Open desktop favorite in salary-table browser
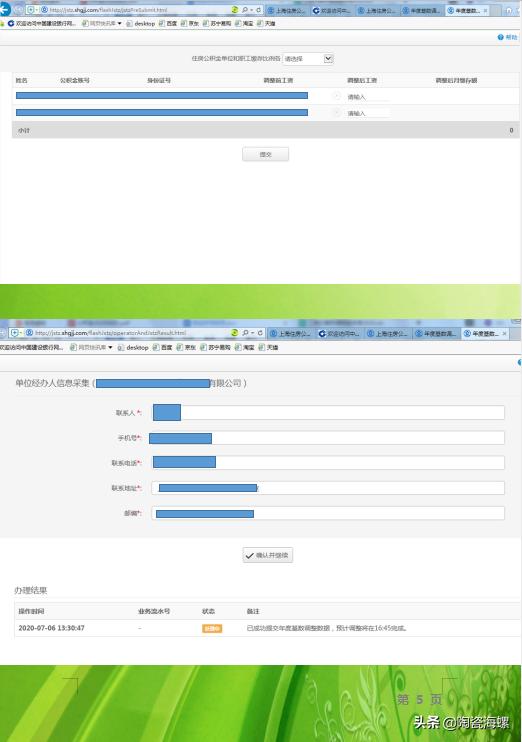 click(141, 23)
